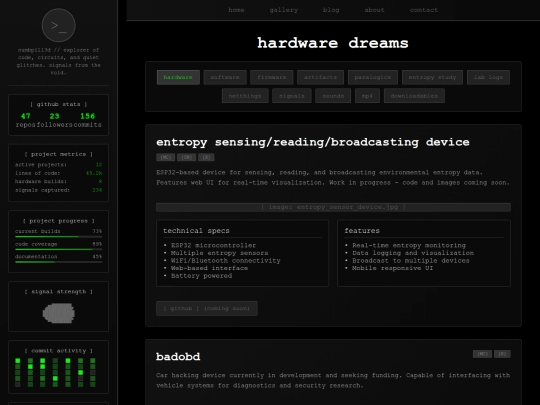Click the [ commit activity ] panel header
The height and width of the screenshot is (405, 540).
click(59, 351)
